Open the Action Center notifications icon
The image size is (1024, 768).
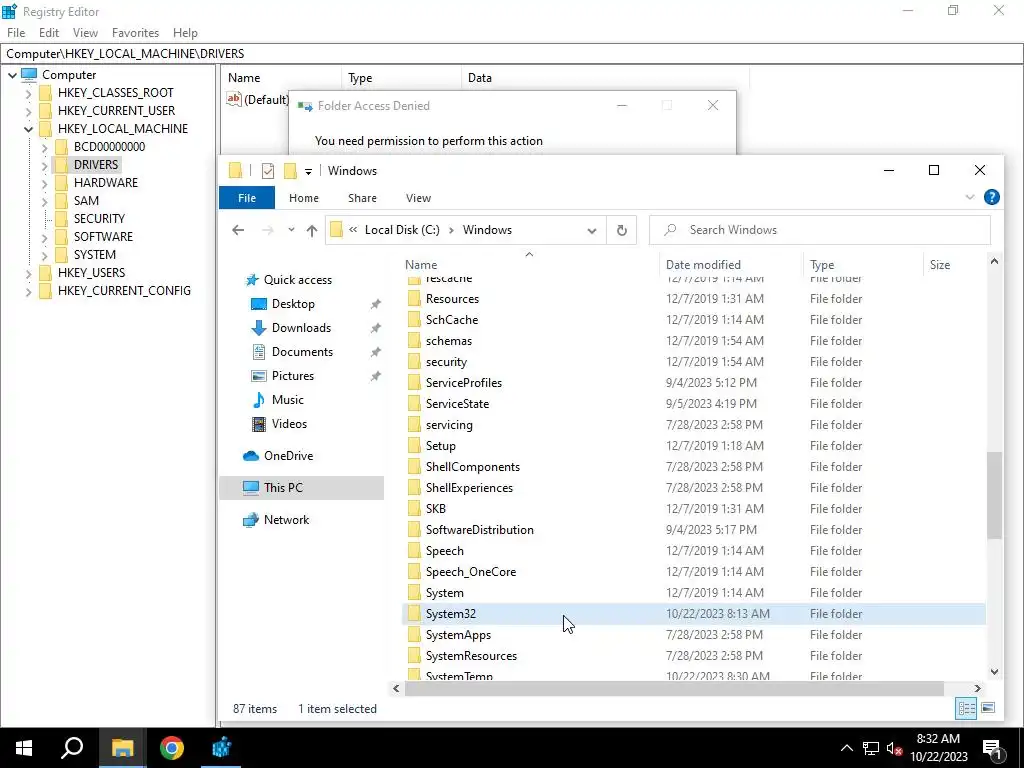[x=992, y=748]
